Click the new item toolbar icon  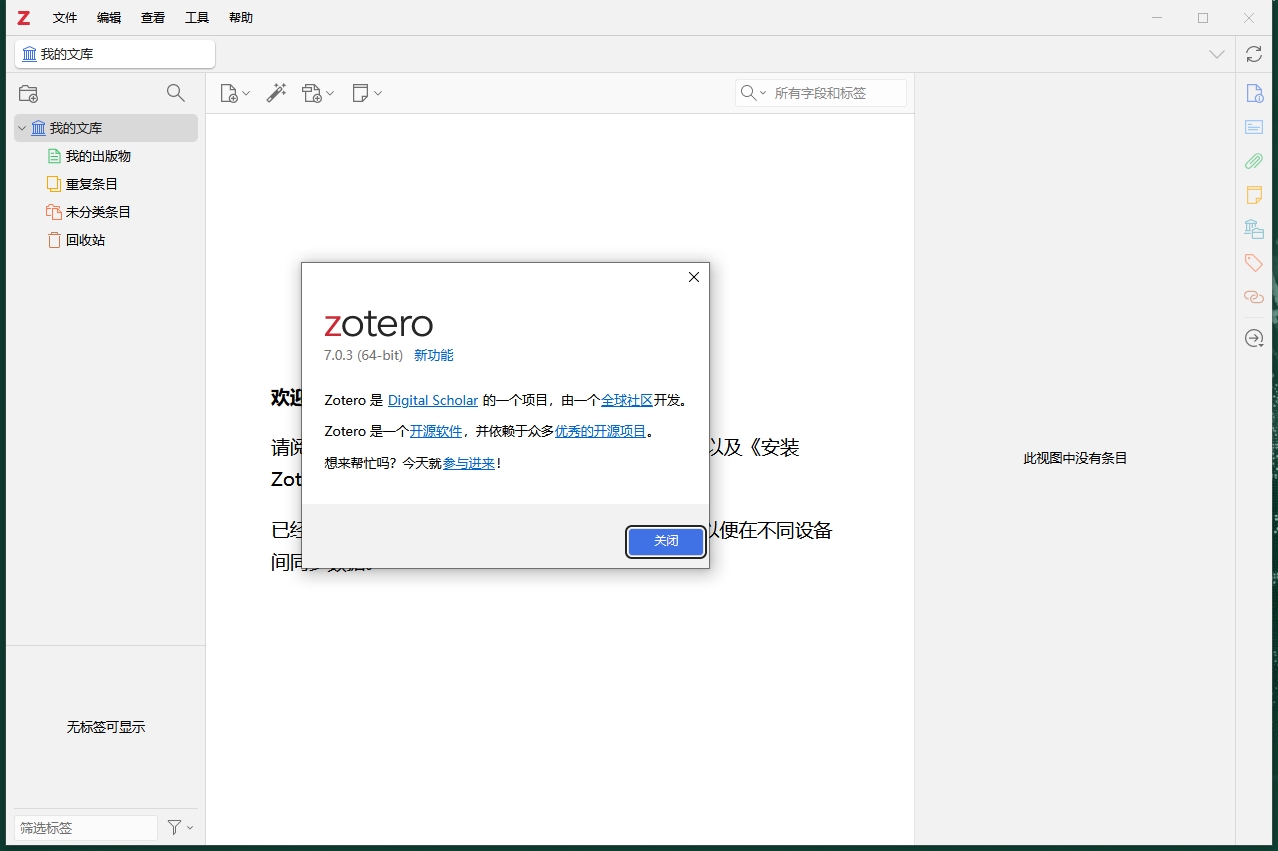tap(235, 93)
